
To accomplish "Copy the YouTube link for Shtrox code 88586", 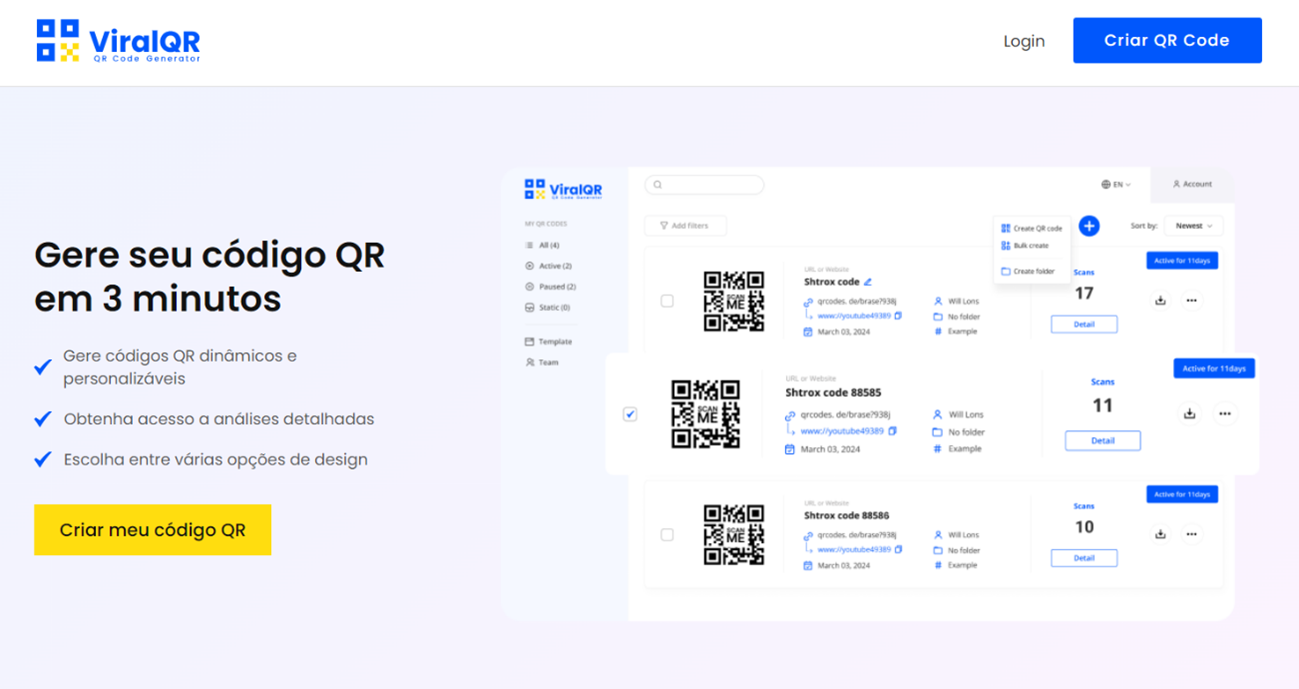I will pos(898,550).
